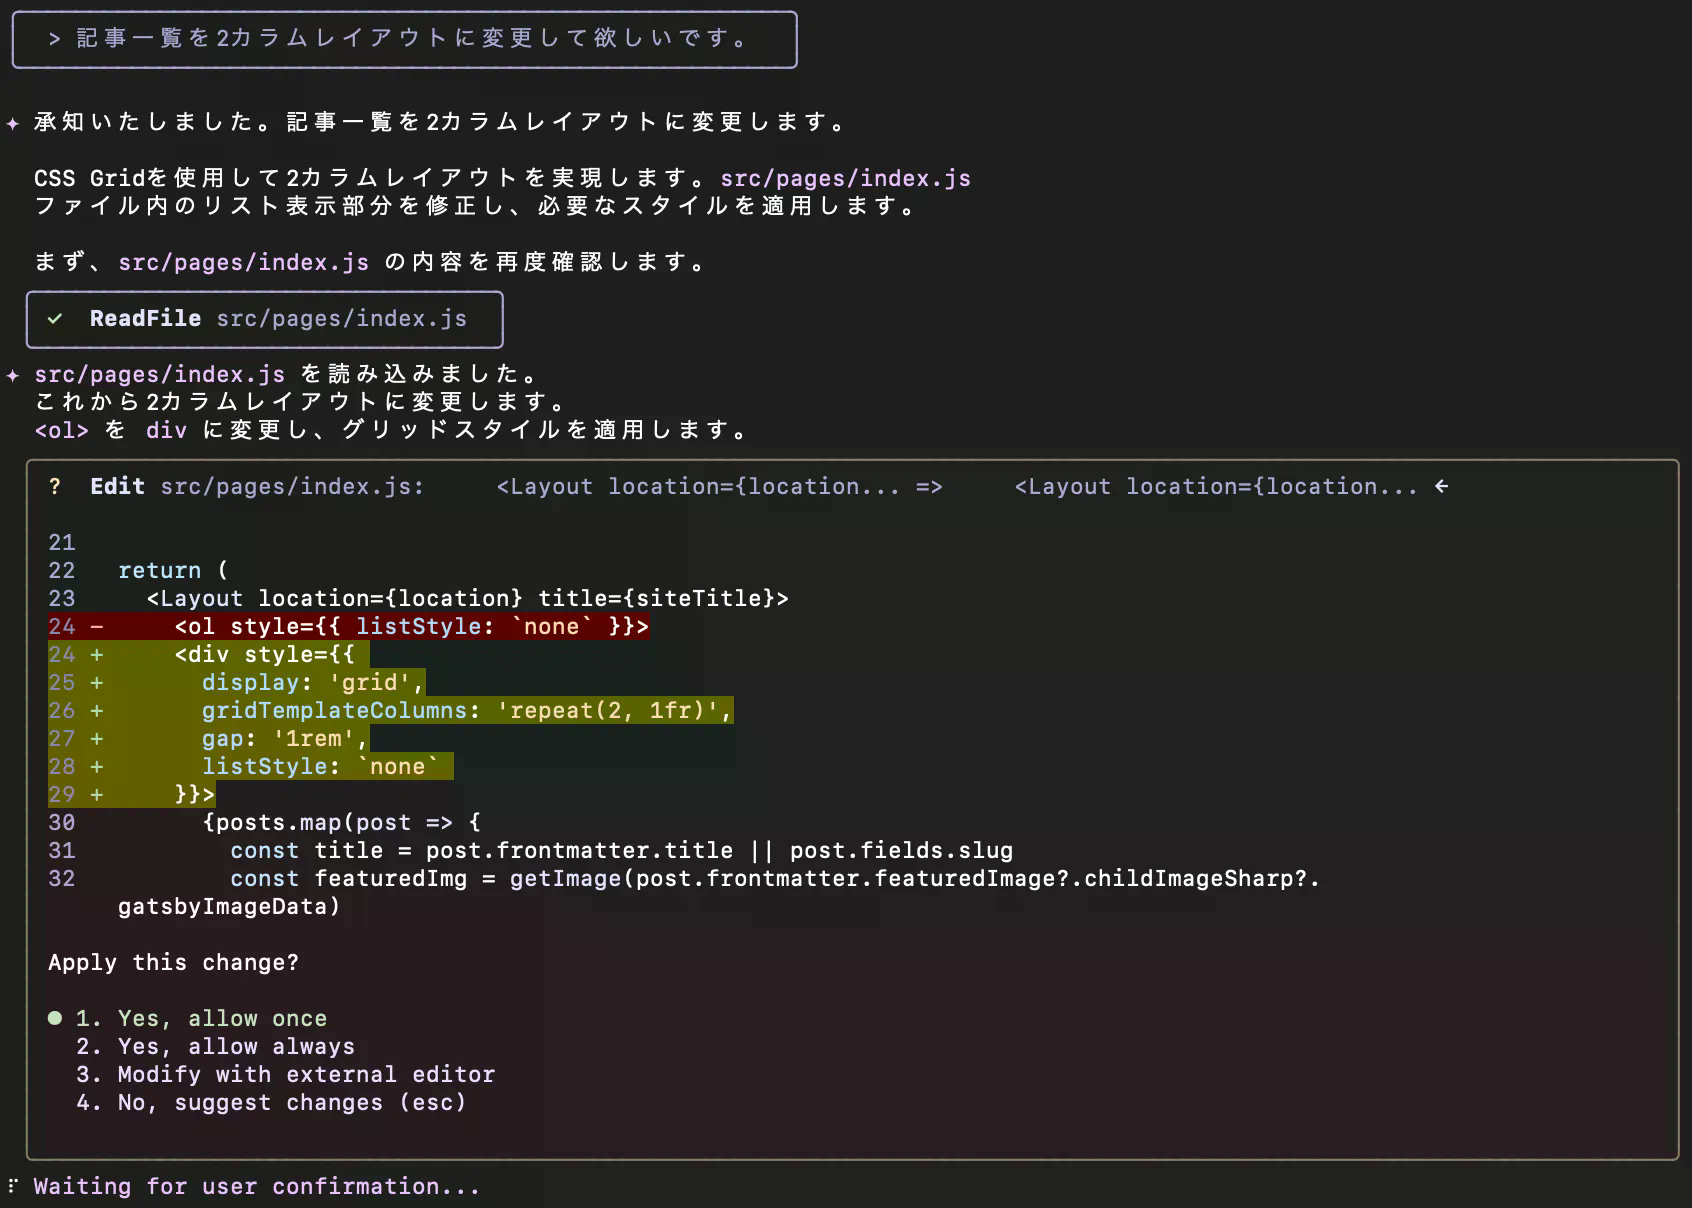Choose option 1. Yes, allow once
1692x1208 pixels.
tap(201, 1018)
